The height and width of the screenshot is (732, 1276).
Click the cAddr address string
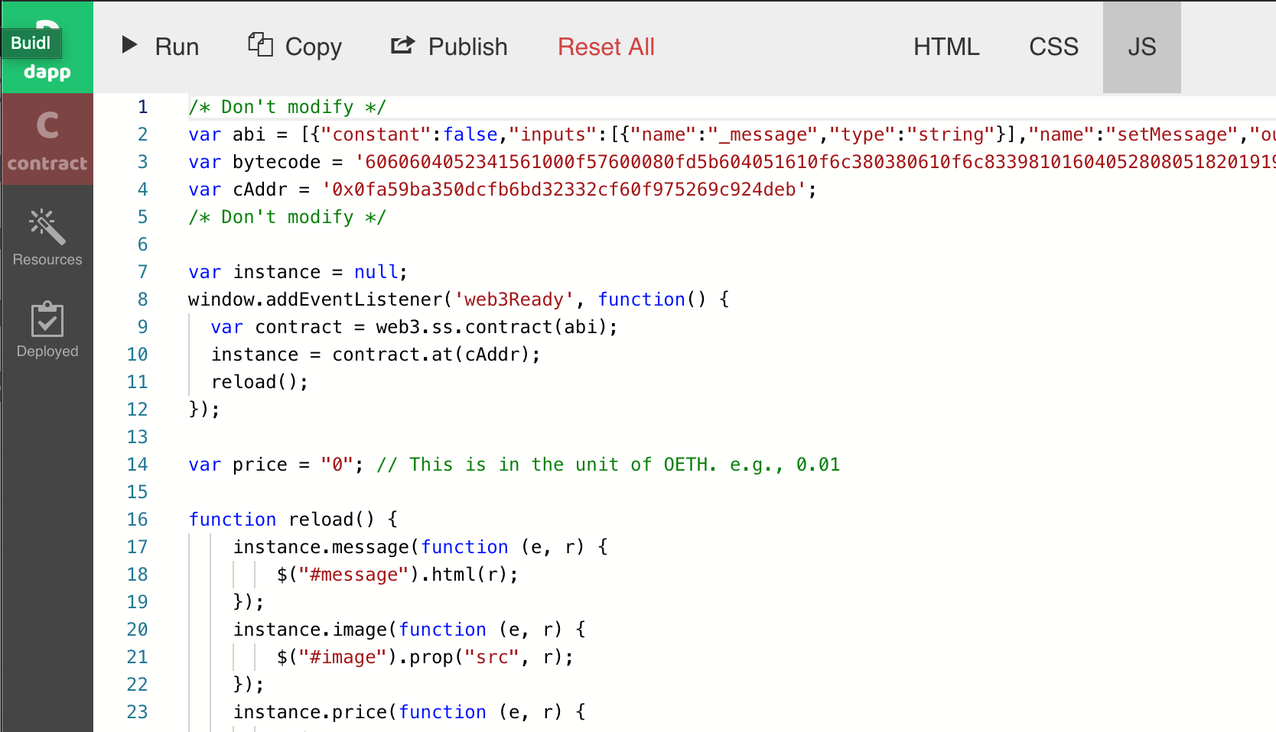(x=564, y=189)
